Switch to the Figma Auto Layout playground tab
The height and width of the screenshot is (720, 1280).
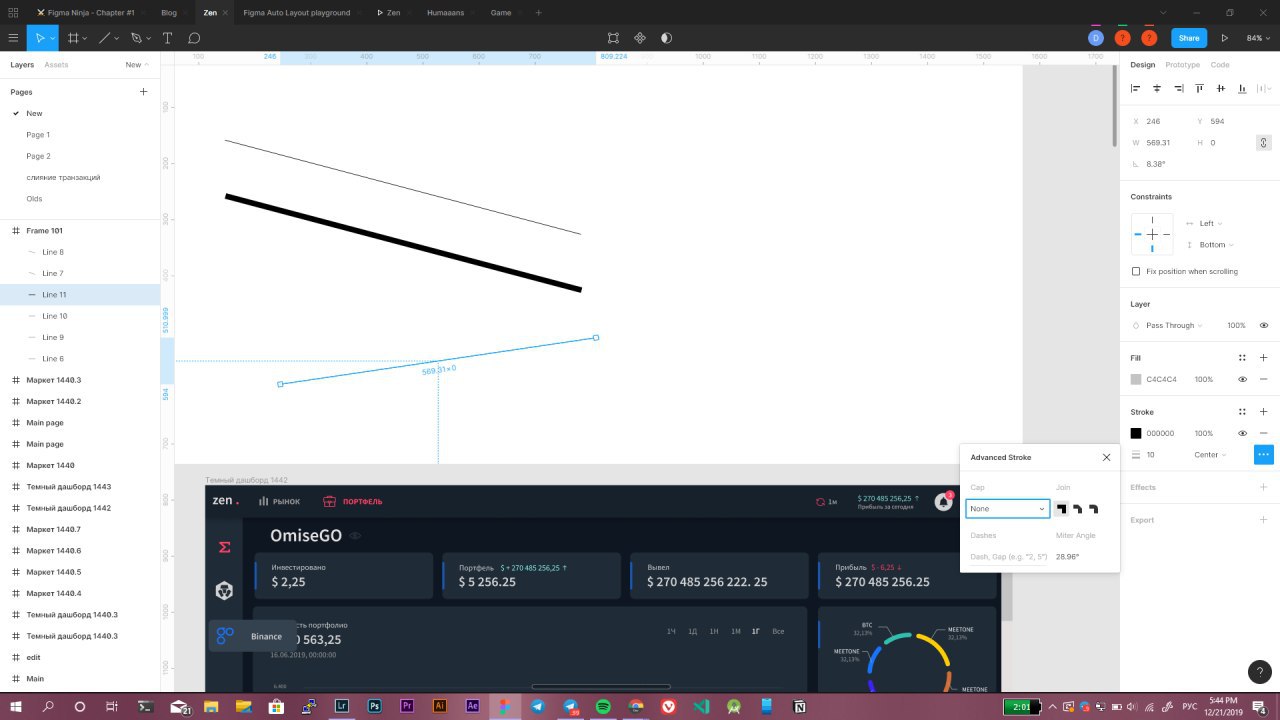296,13
